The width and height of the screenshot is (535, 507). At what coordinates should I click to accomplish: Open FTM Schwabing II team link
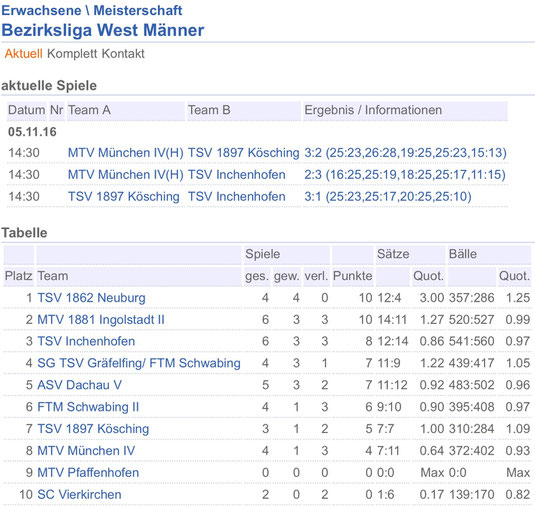(x=88, y=407)
